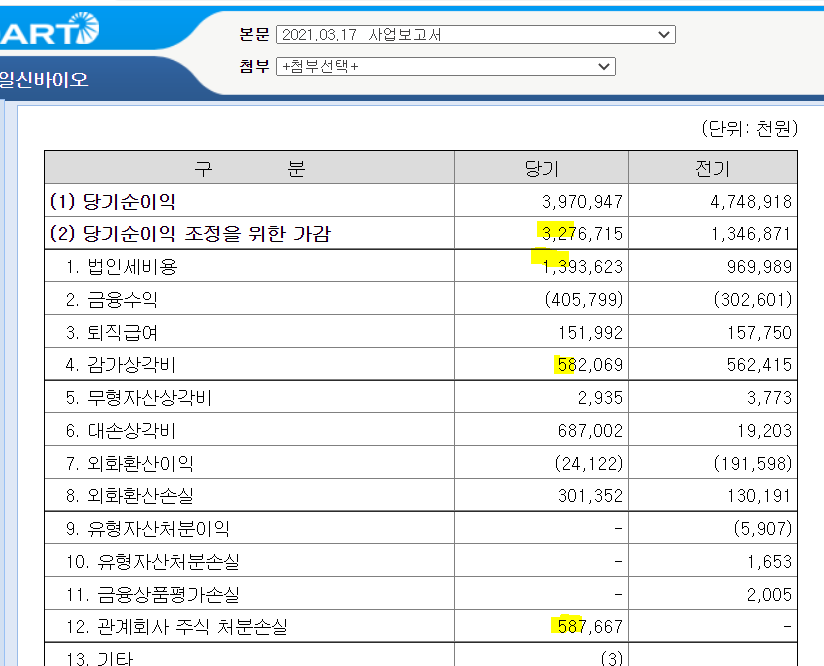824x666 pixels.
Task: Open the 본문 report dropdown
Action: (x=476, y=35)
